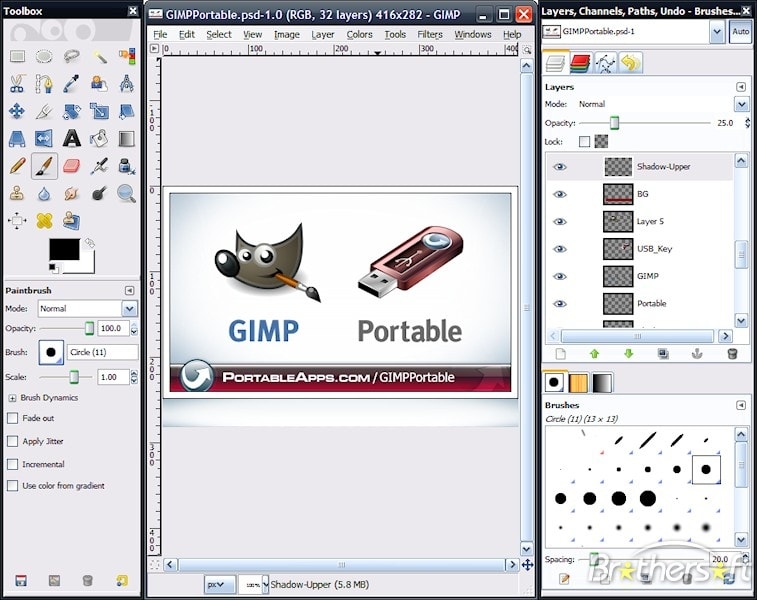Enable the Apply Jitter checkbox
Viewport: 757px width, 600px height.
point(13,441)
